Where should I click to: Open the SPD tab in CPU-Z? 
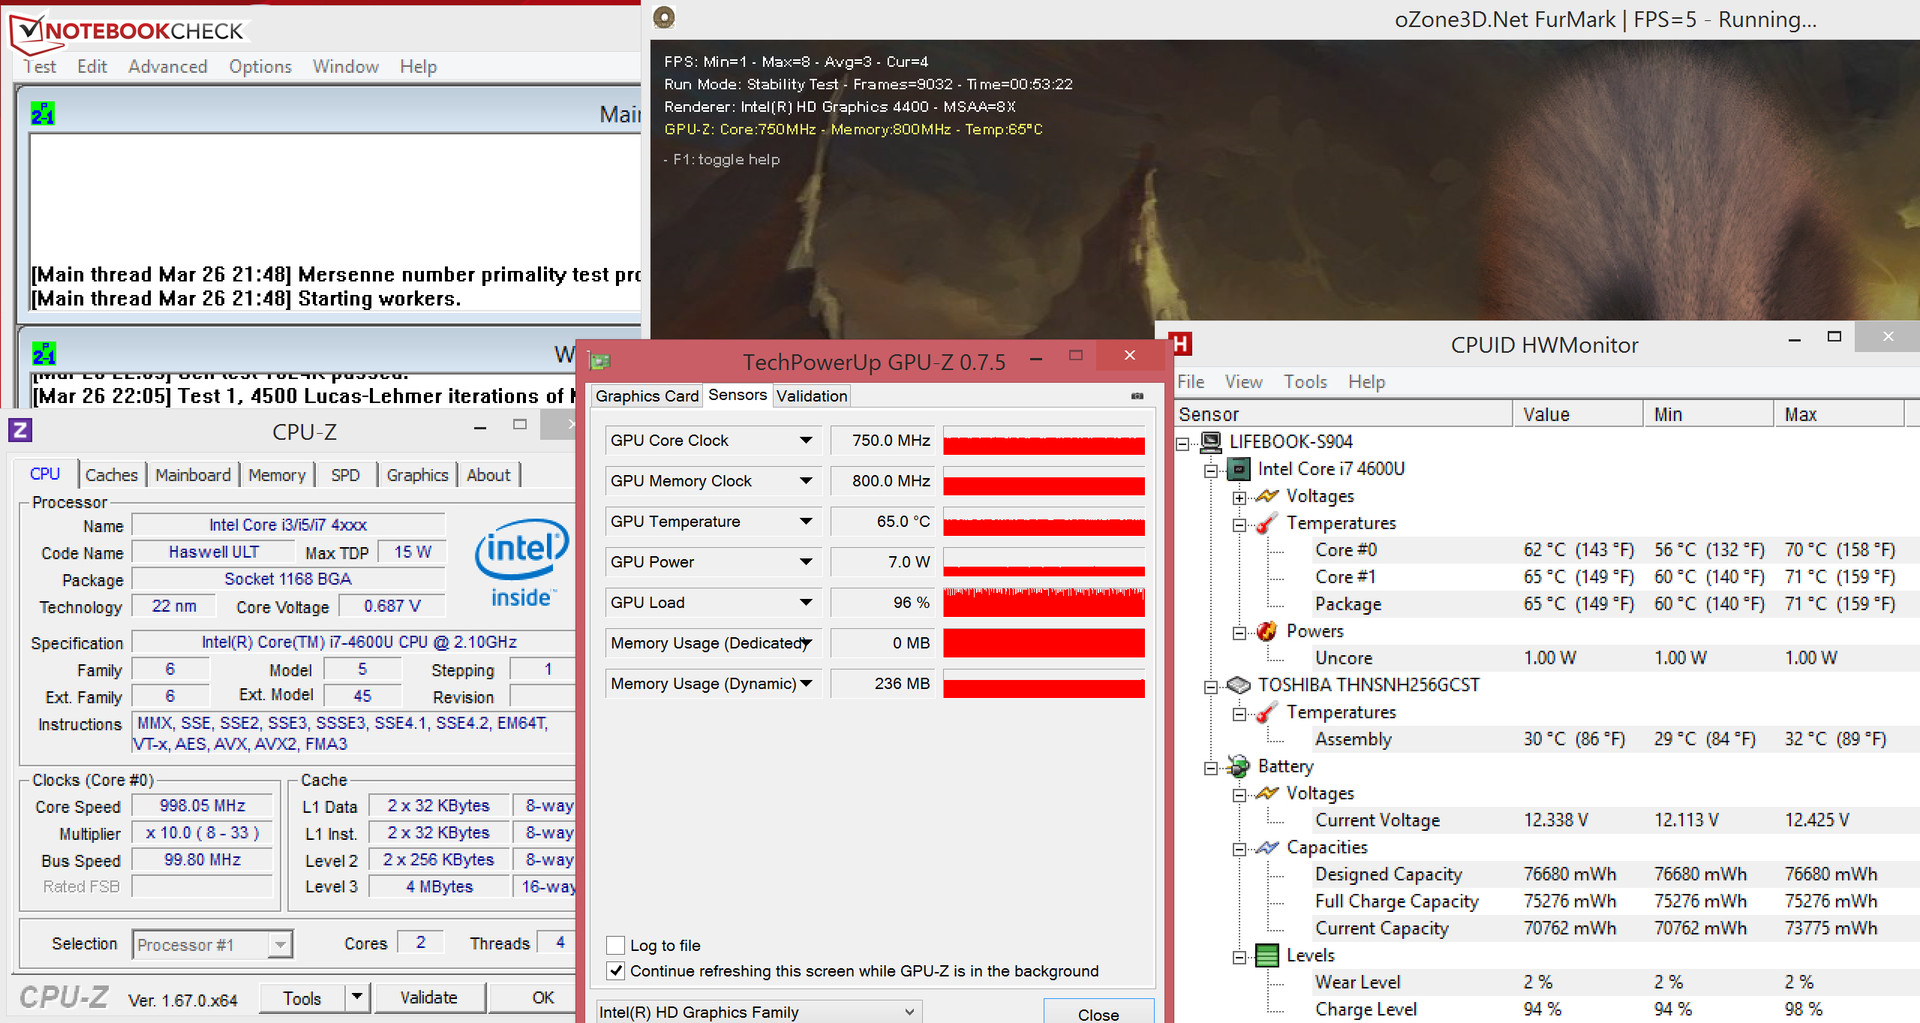coord(345,475)
